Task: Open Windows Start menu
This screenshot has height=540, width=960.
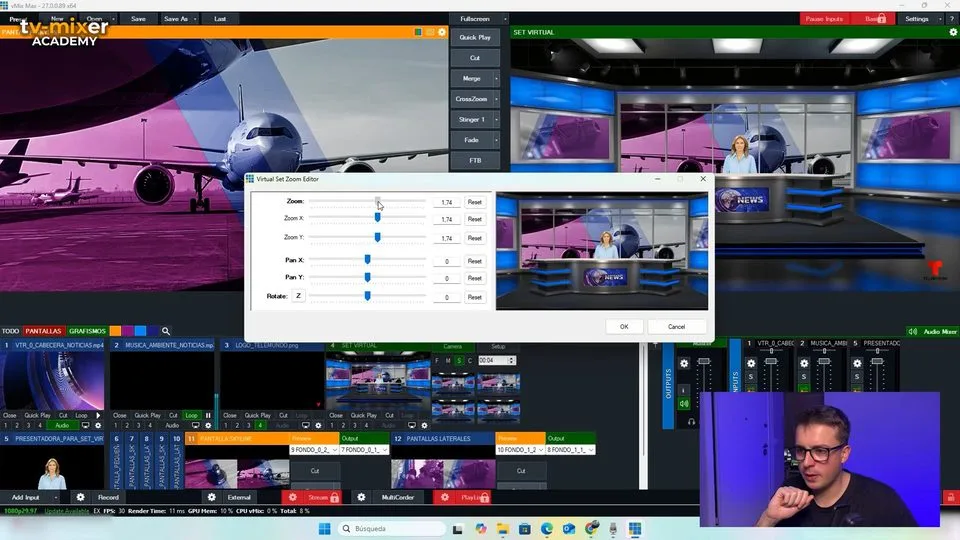Action: point(324,528)
